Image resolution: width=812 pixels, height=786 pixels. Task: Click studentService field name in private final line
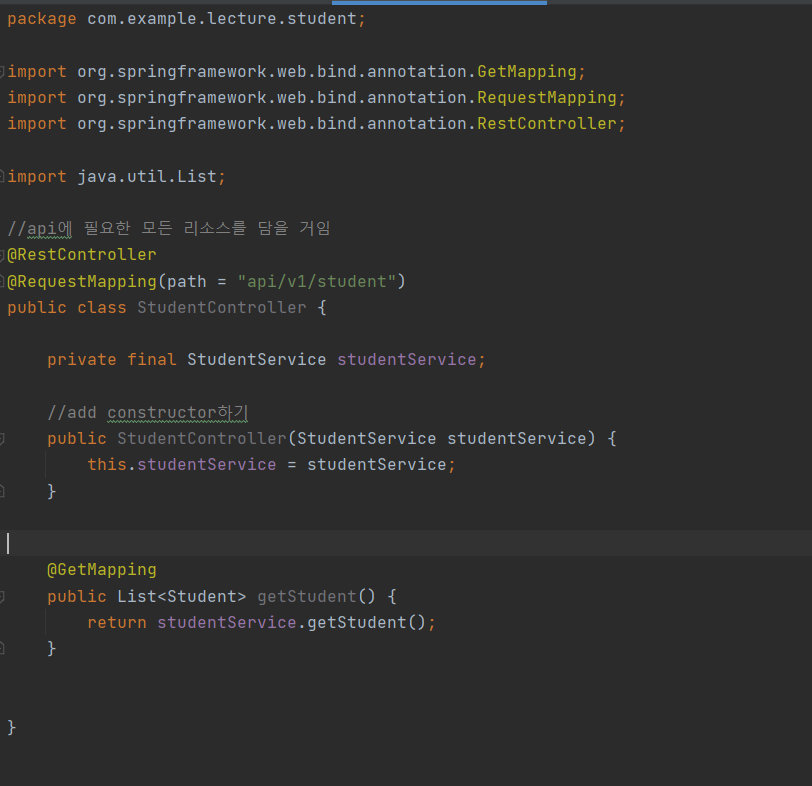(407, 359)
